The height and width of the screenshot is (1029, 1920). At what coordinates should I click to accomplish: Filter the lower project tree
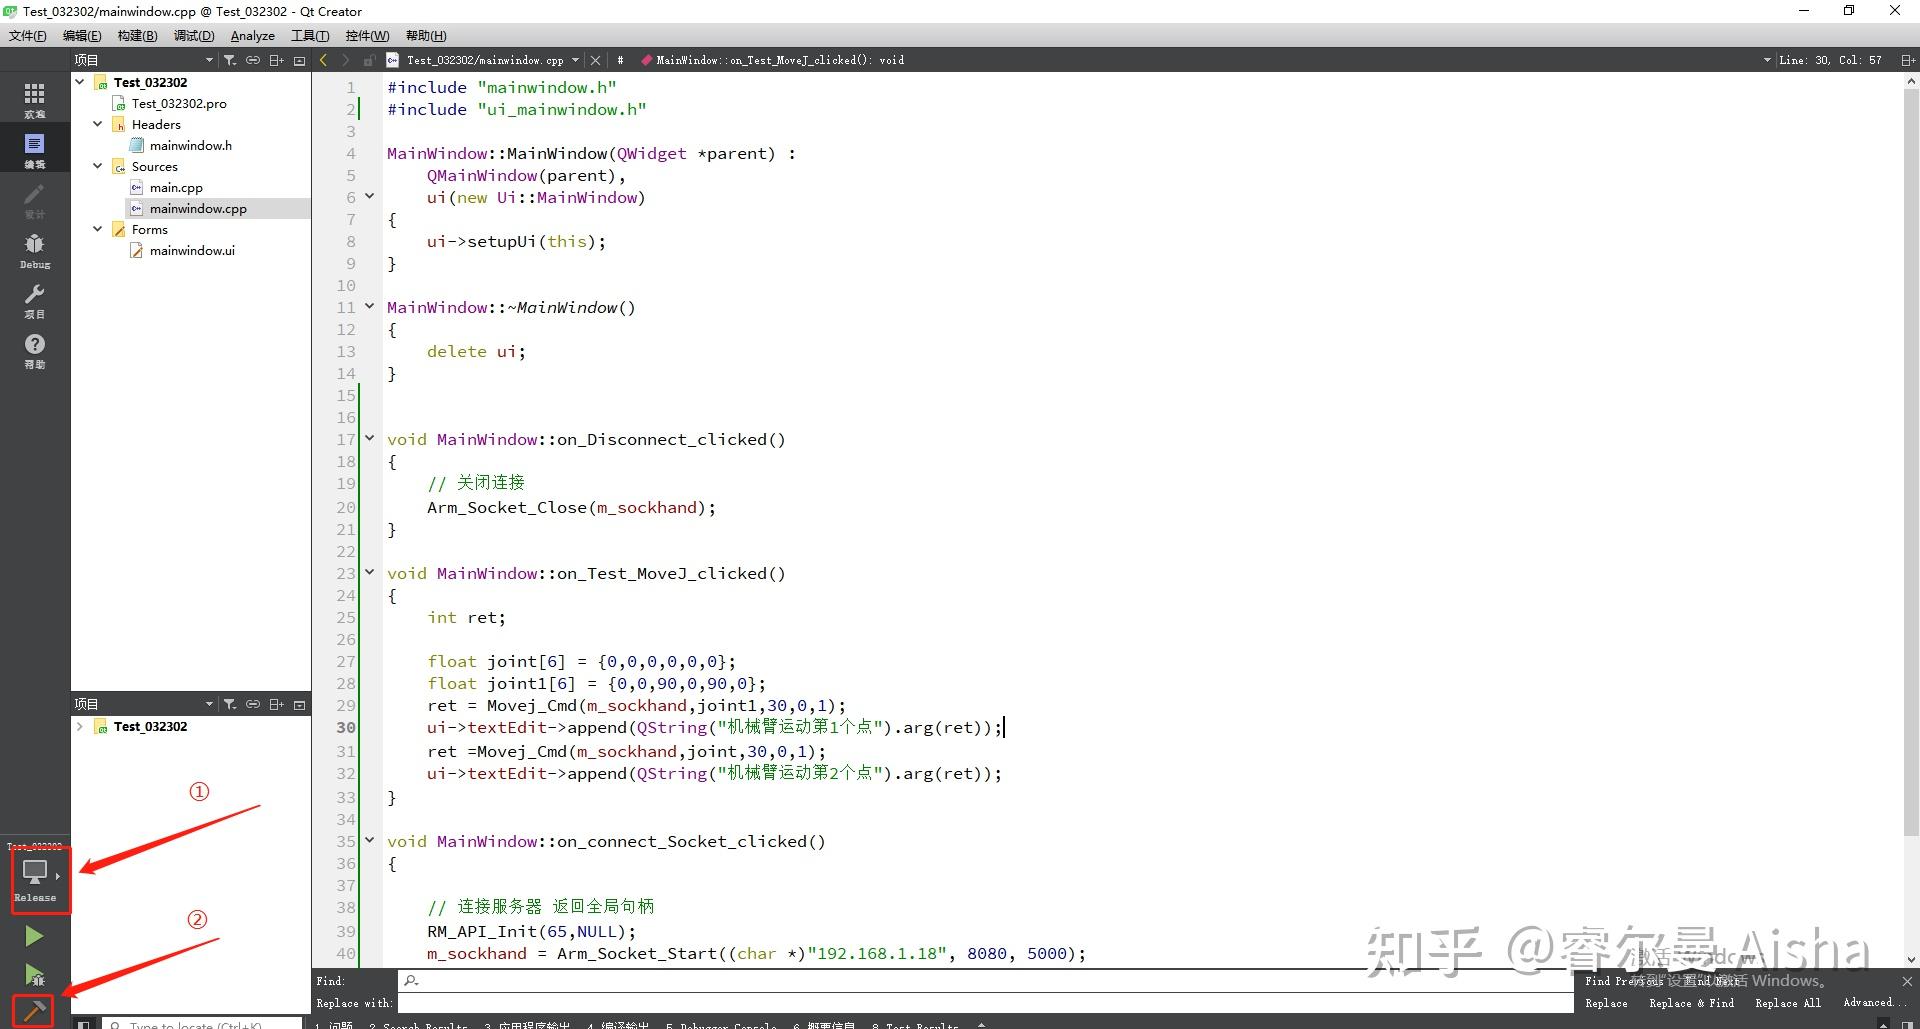pos(230,704)
